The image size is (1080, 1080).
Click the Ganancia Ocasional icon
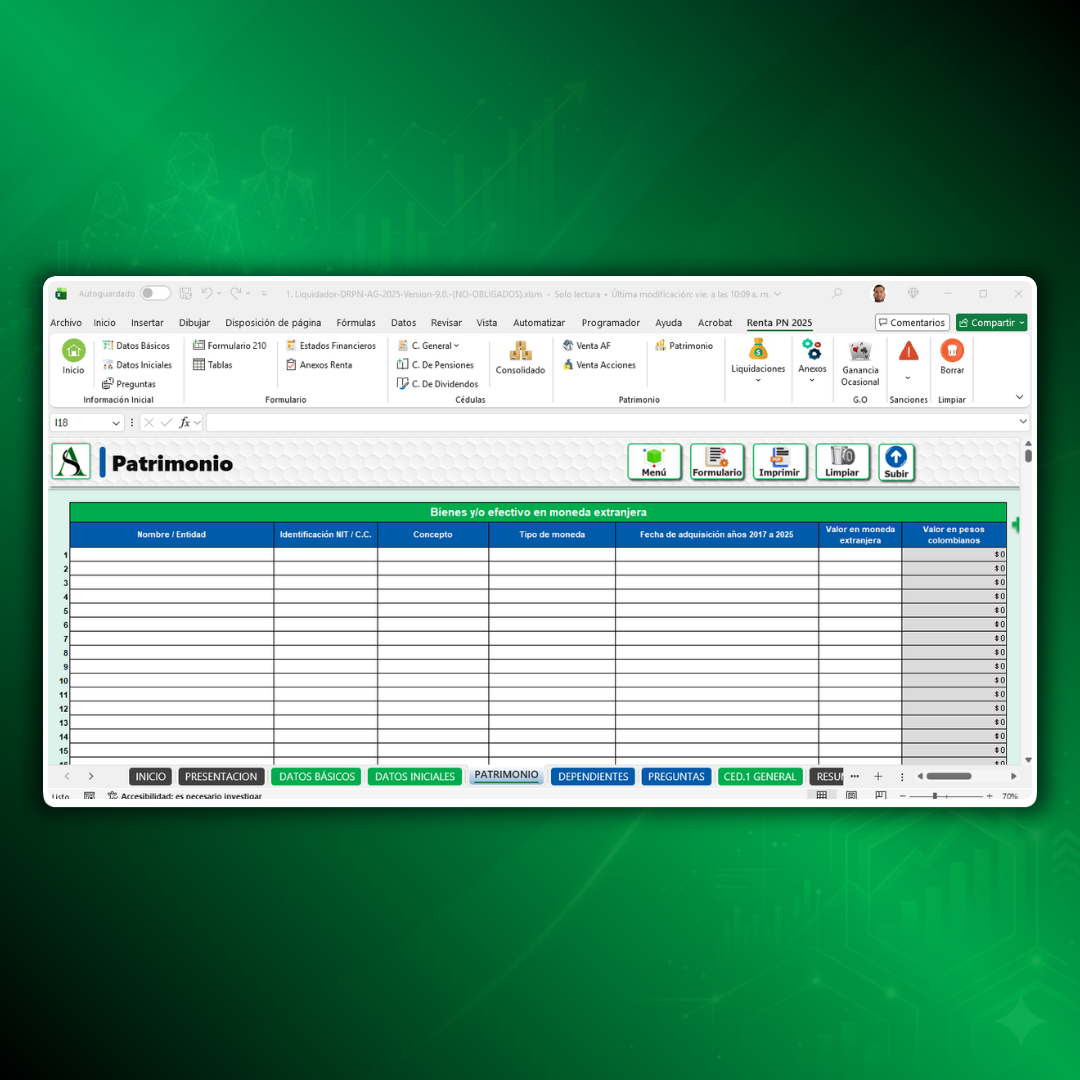click(860, 352)
